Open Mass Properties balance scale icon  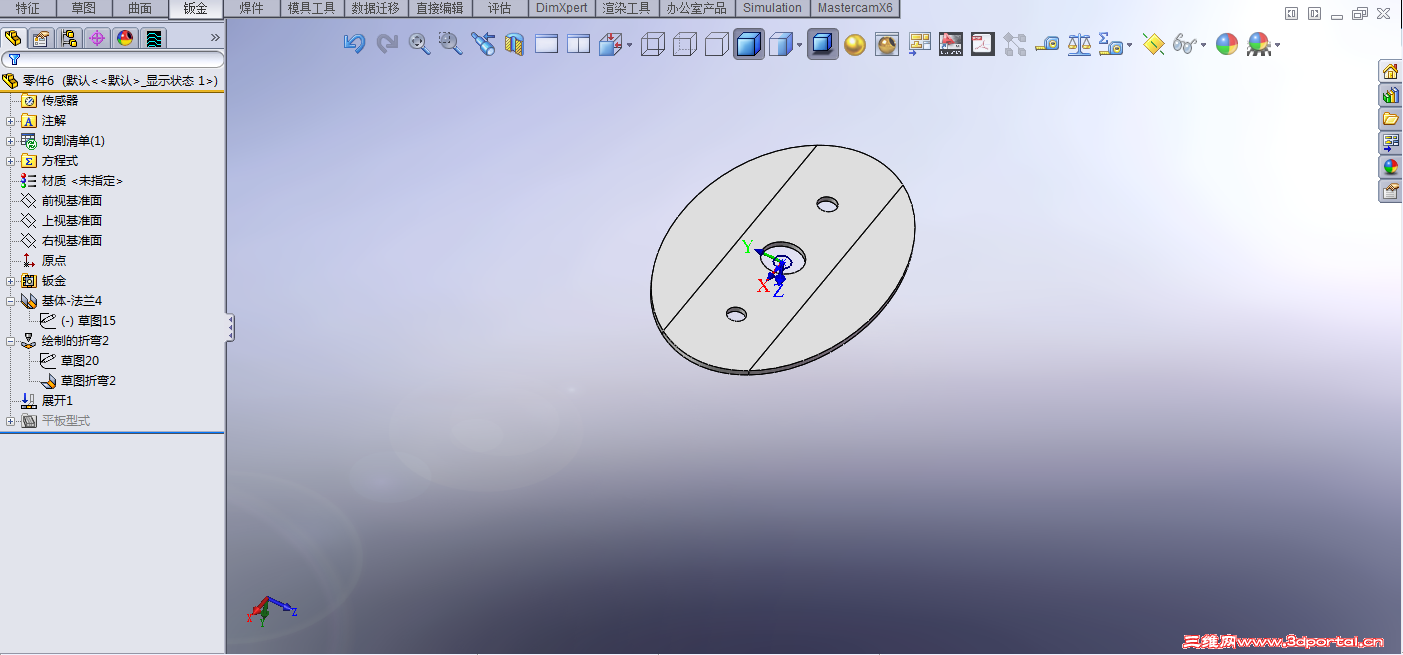pyautogui.click(x=1079, y=44)
